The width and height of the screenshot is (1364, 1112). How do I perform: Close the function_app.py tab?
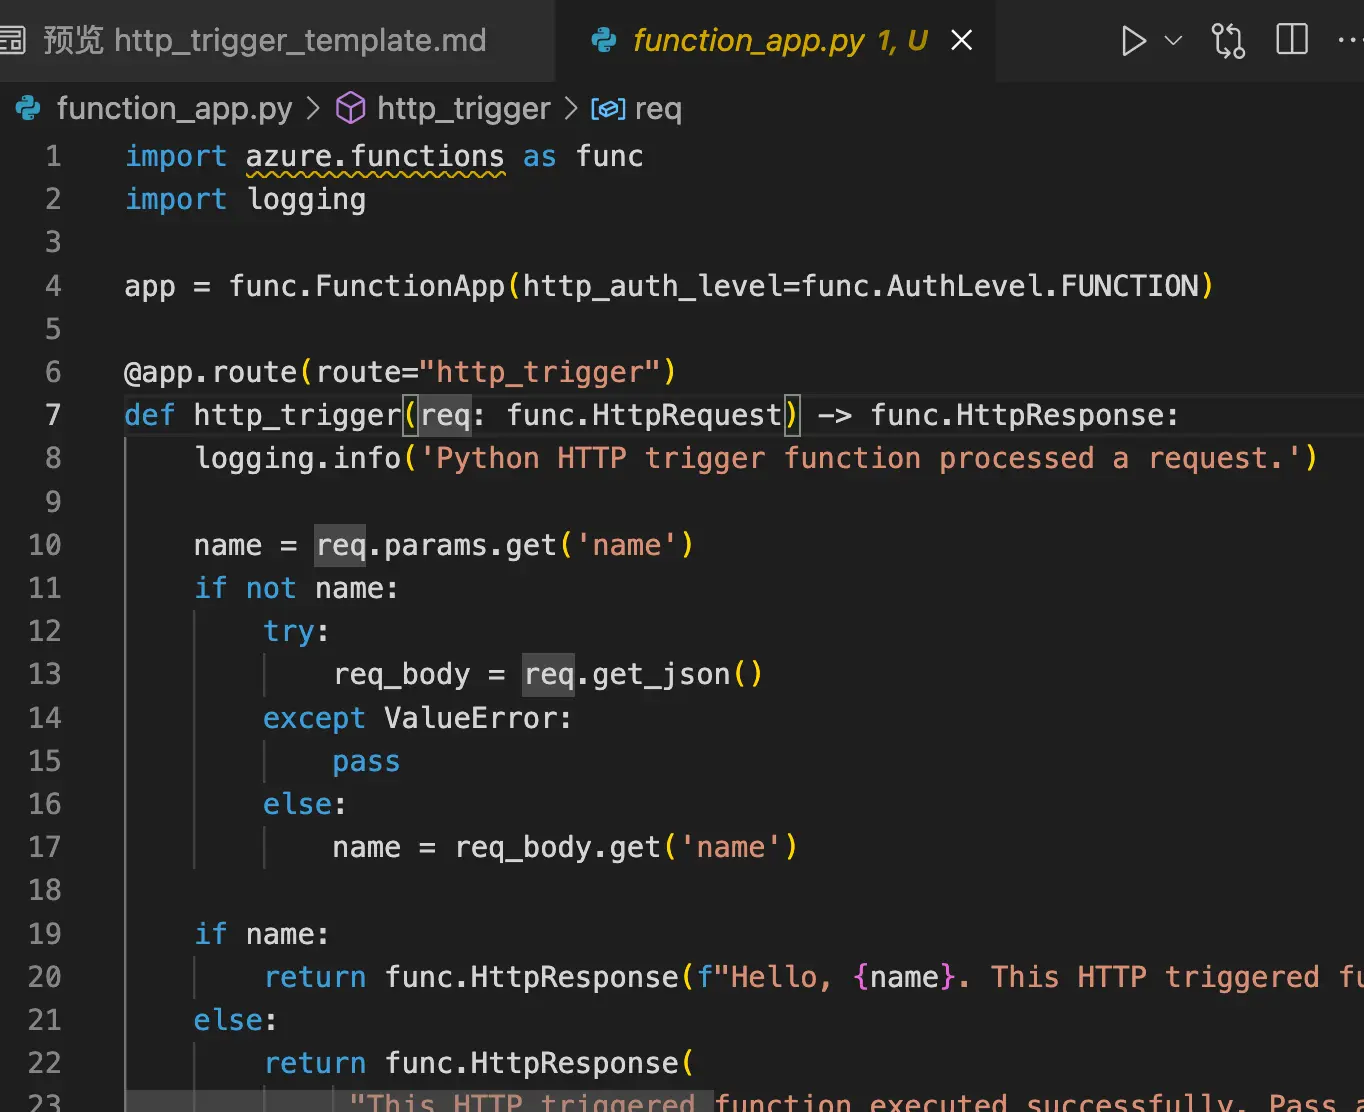[x=961, y=40]
